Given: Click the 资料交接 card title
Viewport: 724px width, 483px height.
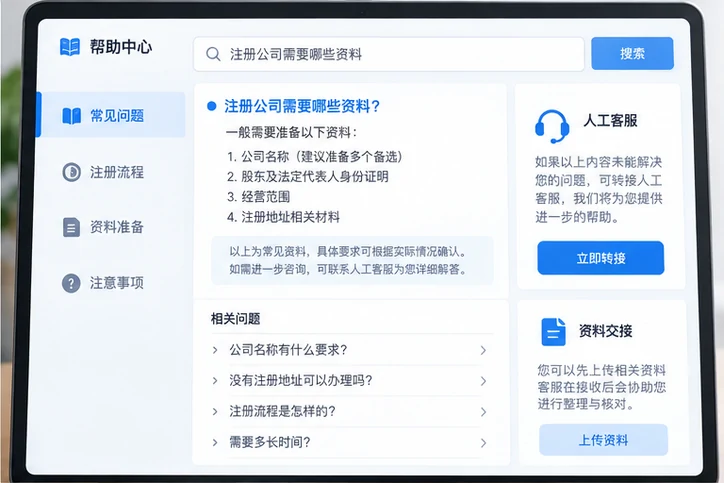Looking at the screenshot, I should pyautogui.click(x=605, y=331).
